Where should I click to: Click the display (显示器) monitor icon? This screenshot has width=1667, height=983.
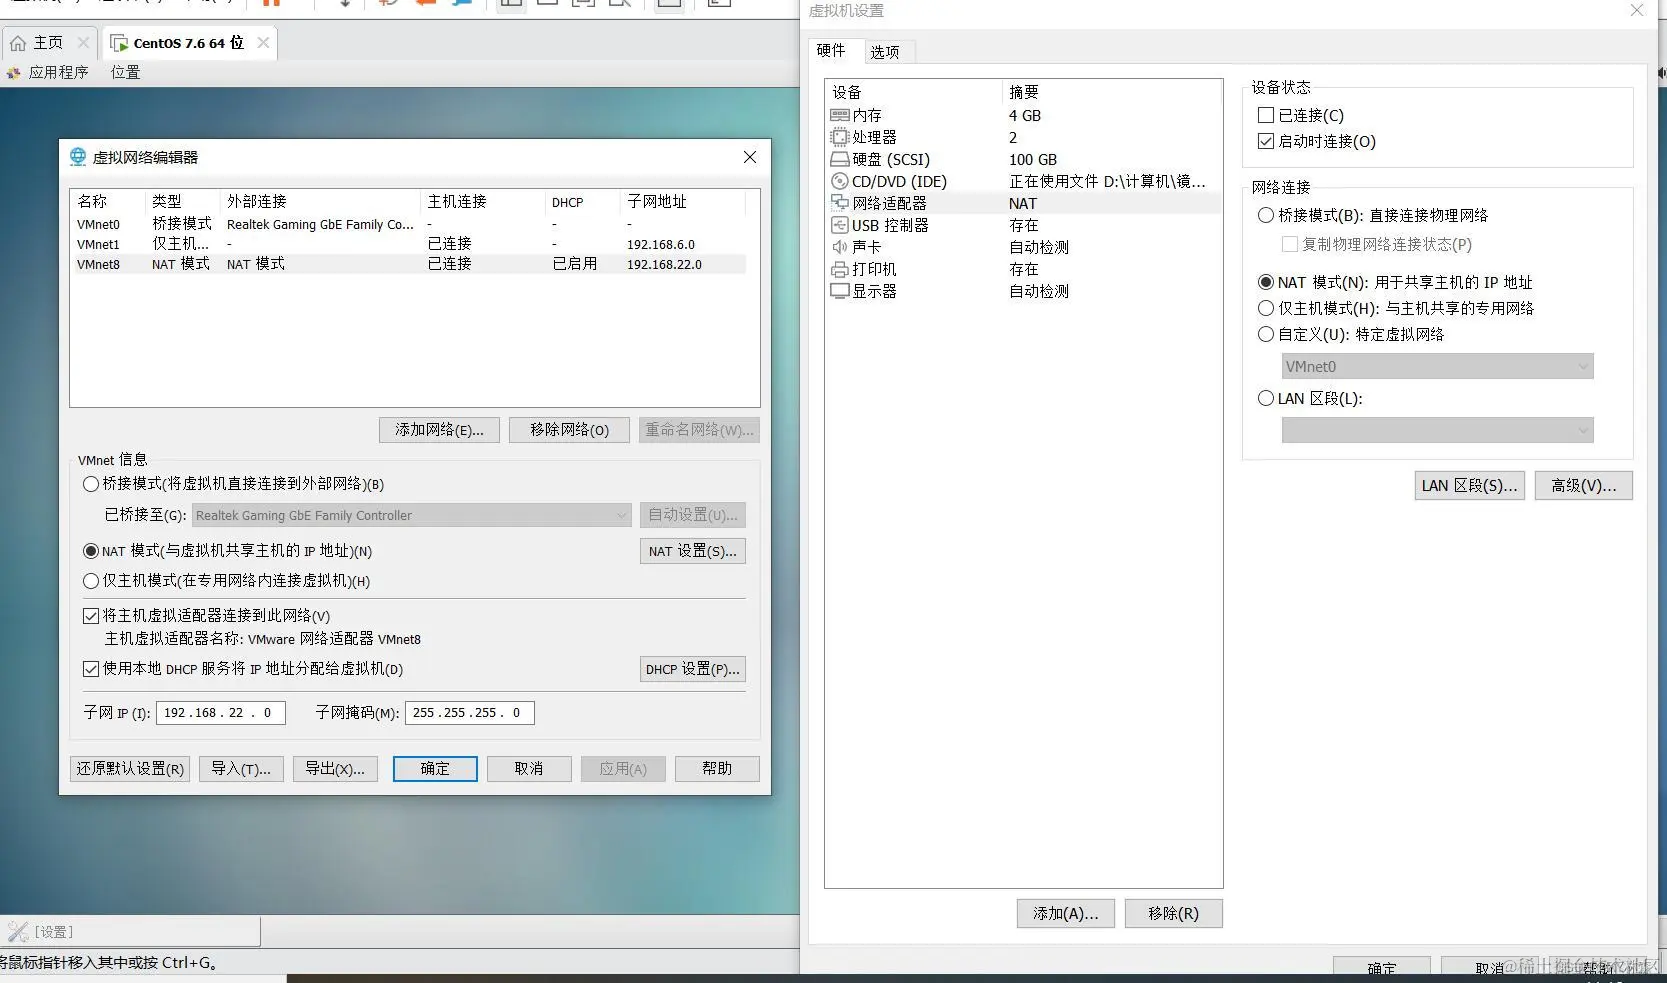[x=840, y=291]
